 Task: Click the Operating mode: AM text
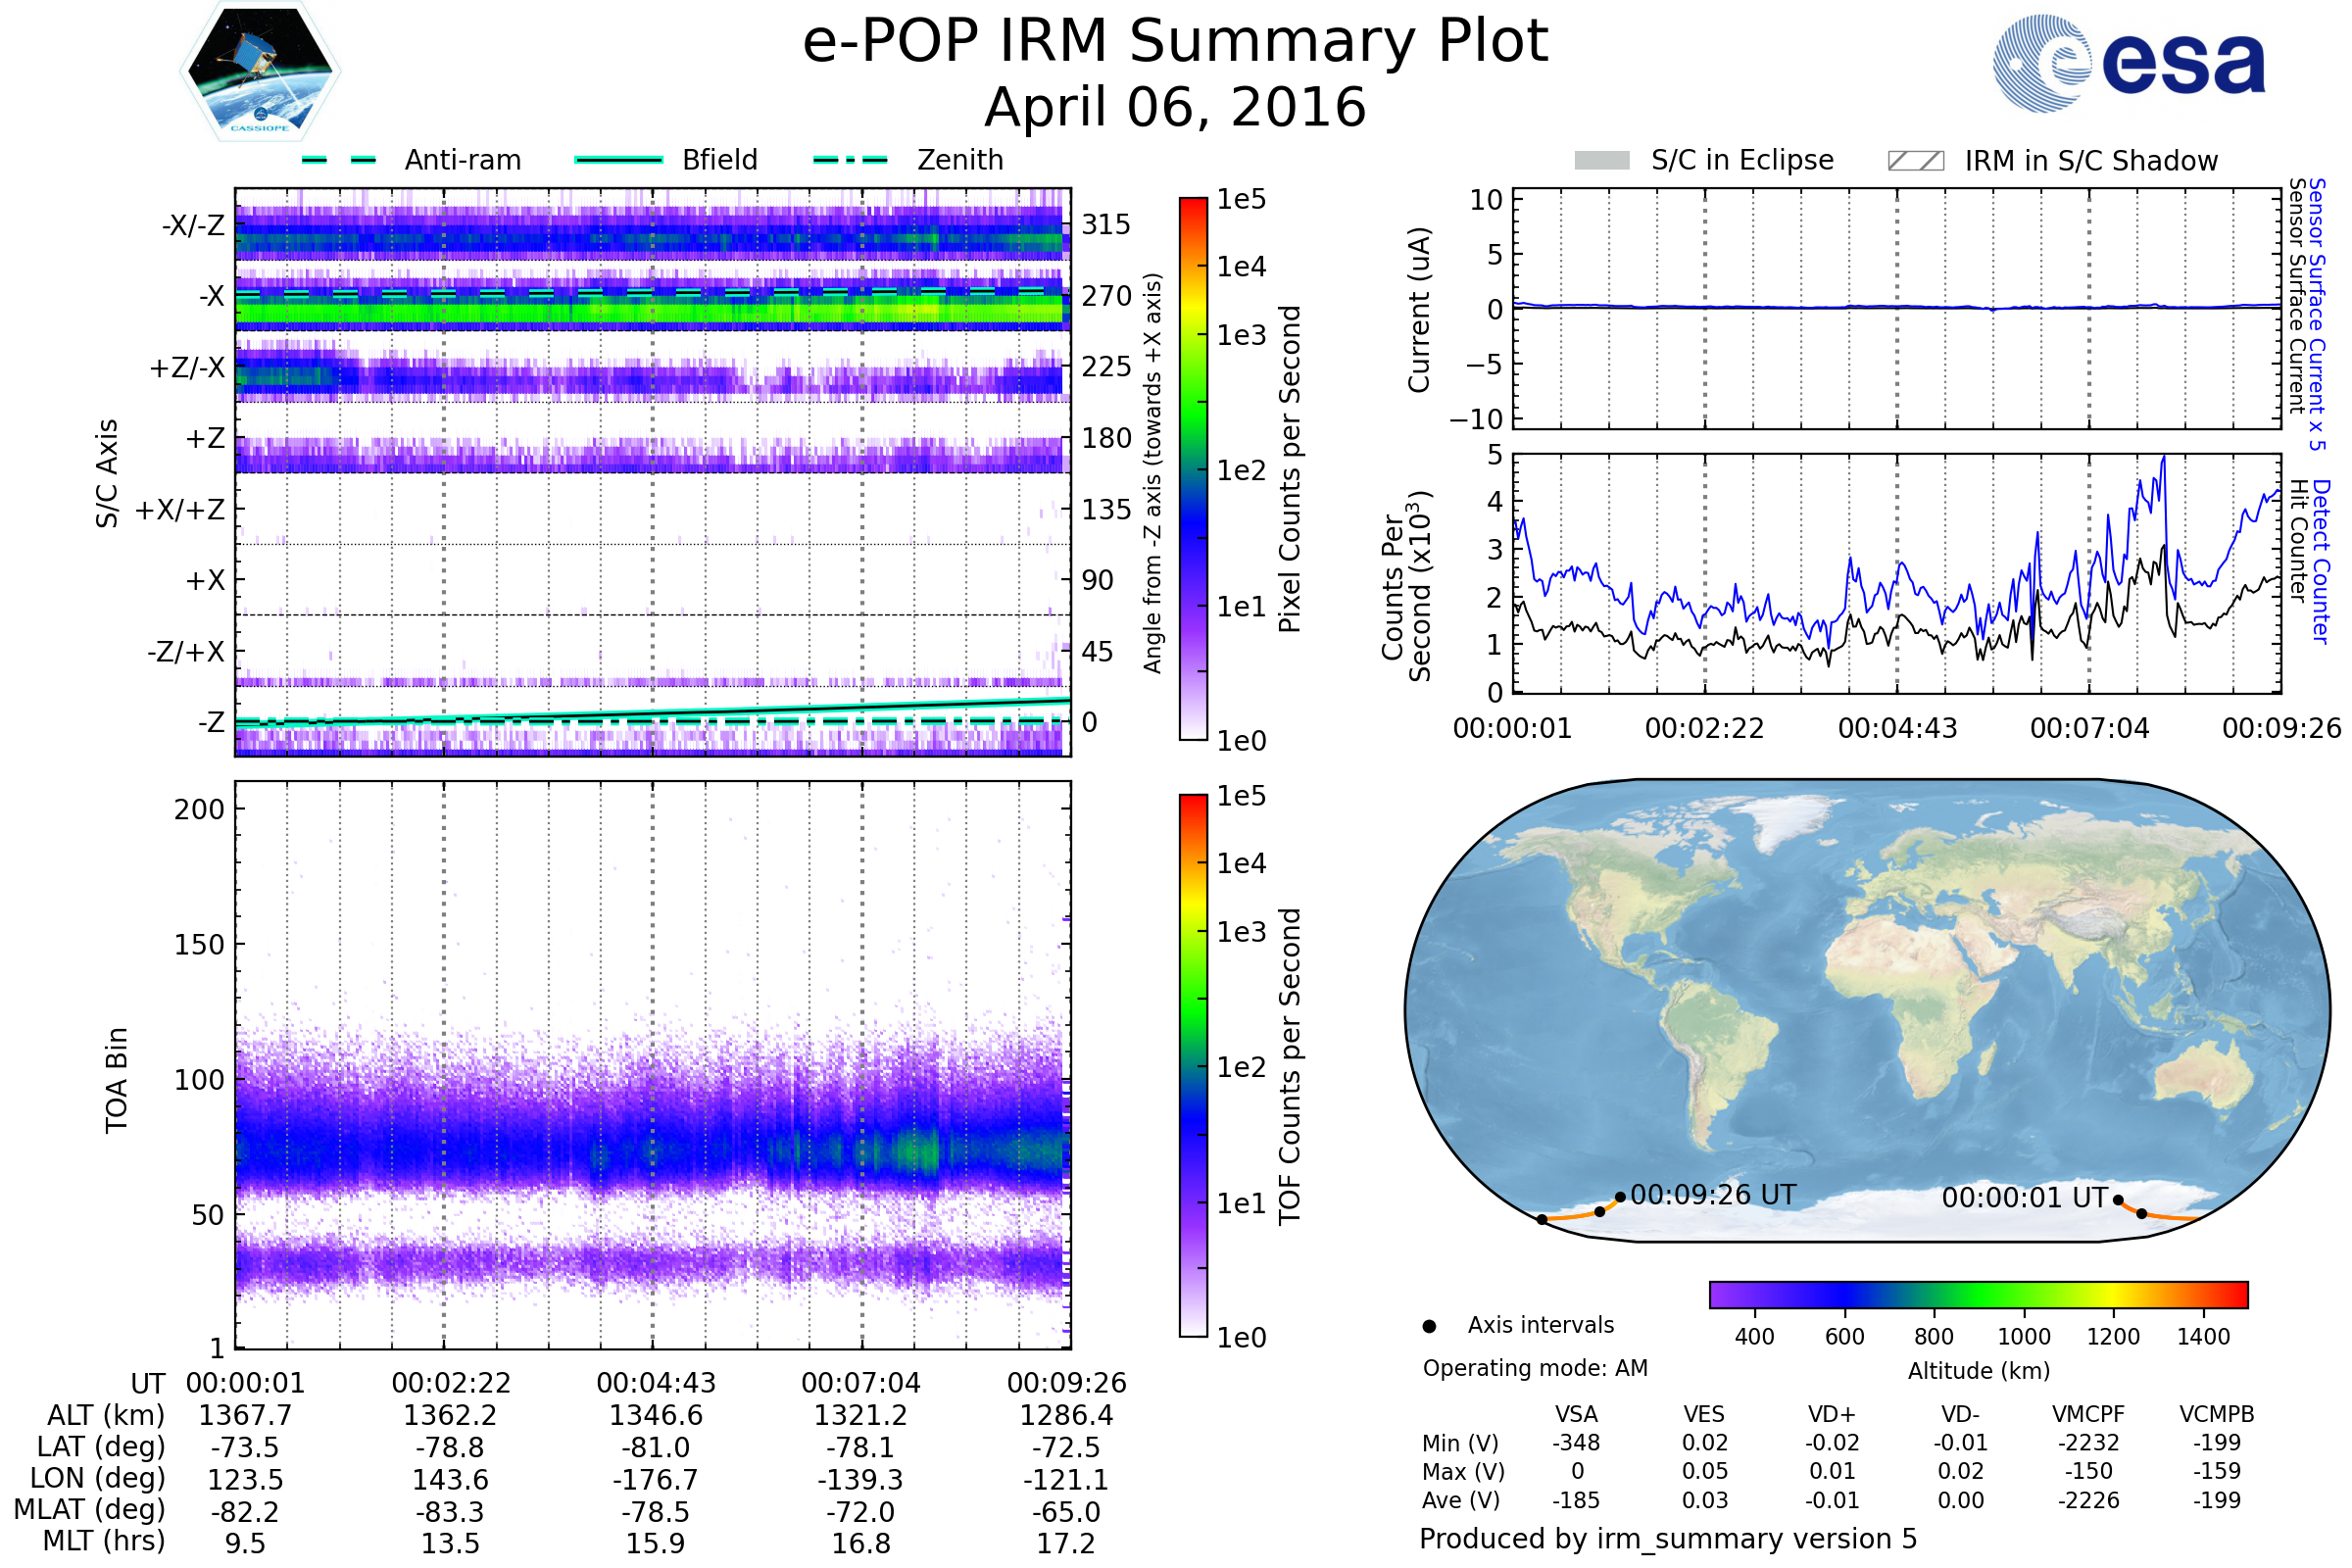tap(1535, 1368)
